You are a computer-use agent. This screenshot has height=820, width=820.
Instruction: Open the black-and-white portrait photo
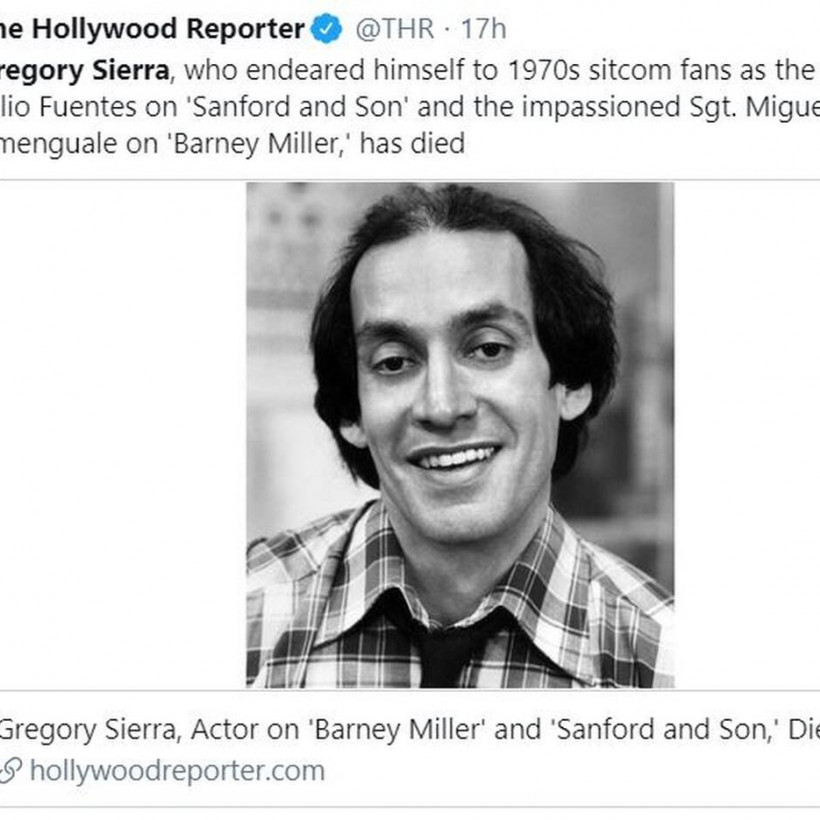tap(459, 434)
